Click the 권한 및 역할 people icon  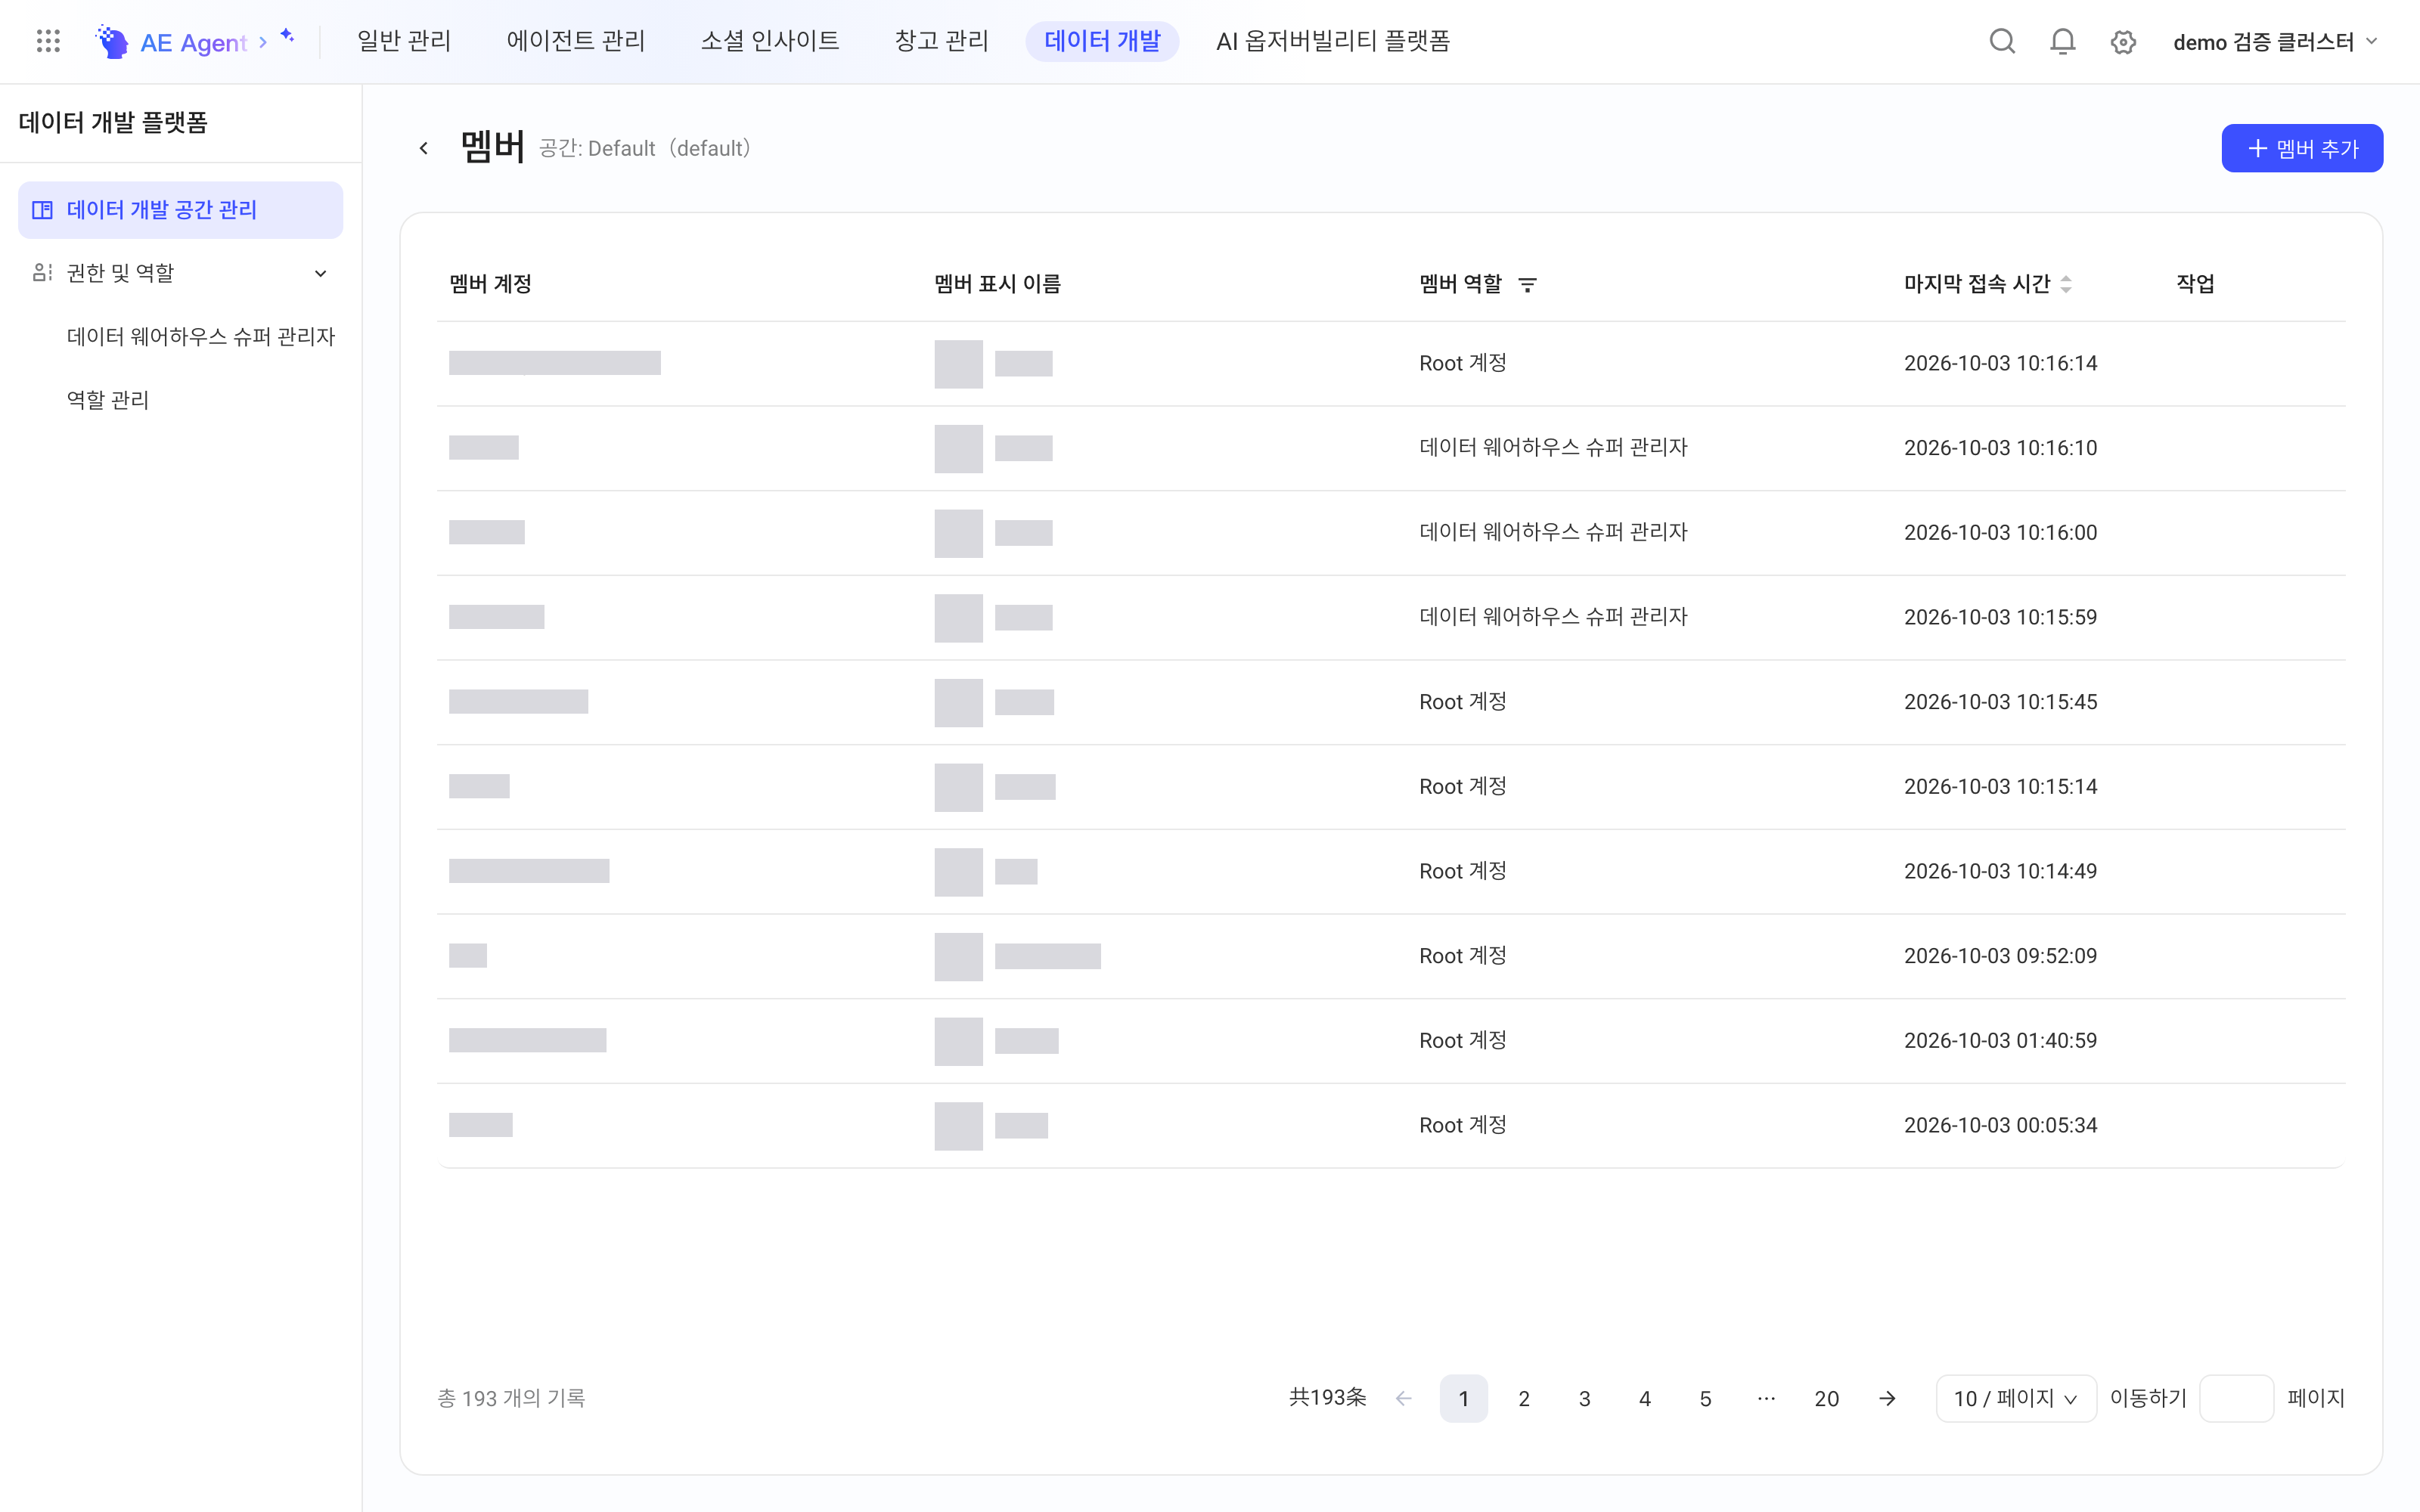42,273
